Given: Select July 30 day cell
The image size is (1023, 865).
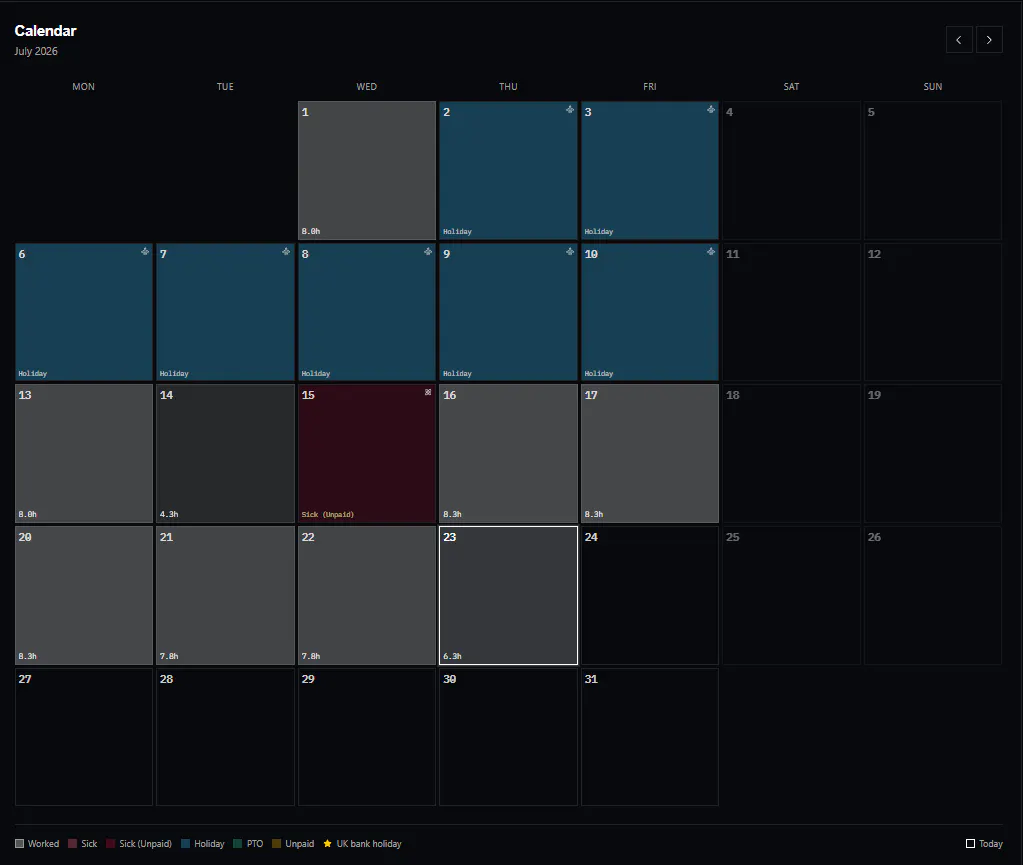Looking at the screenshot, I should click(508, 737).
